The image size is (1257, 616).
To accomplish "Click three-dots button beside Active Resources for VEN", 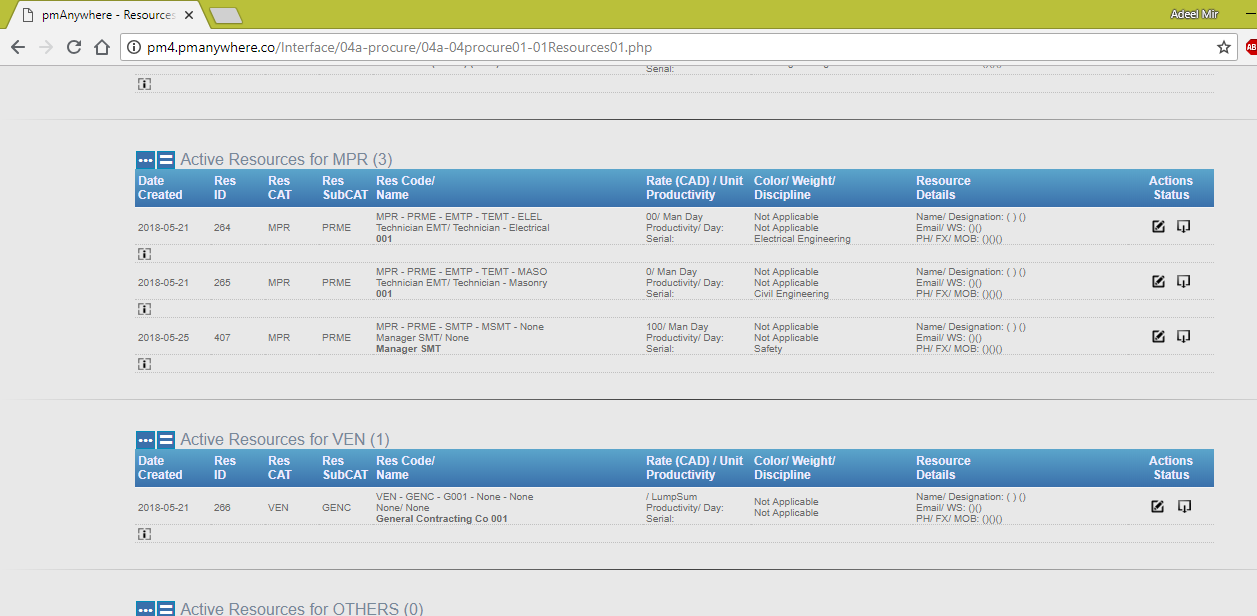I will click(145, 440).
